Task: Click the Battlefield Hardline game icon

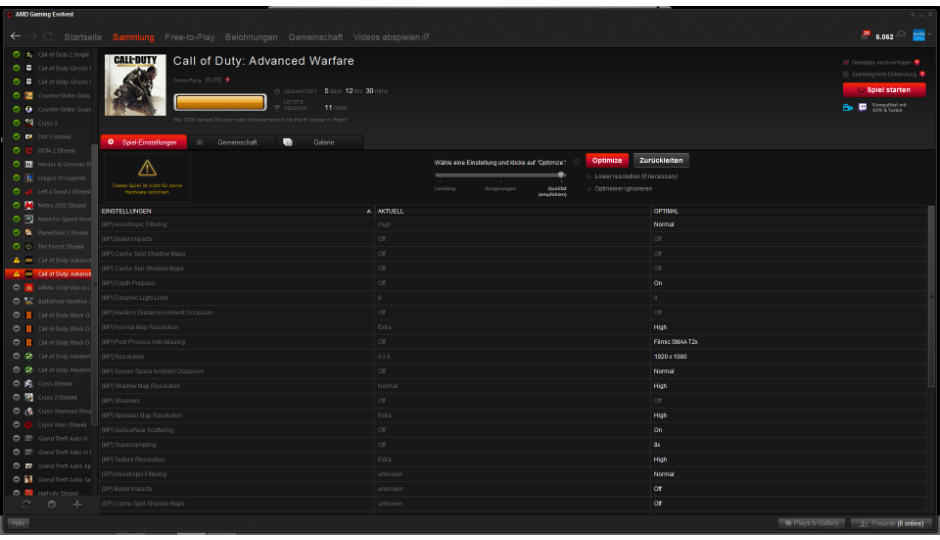Action: coord(29,301)
